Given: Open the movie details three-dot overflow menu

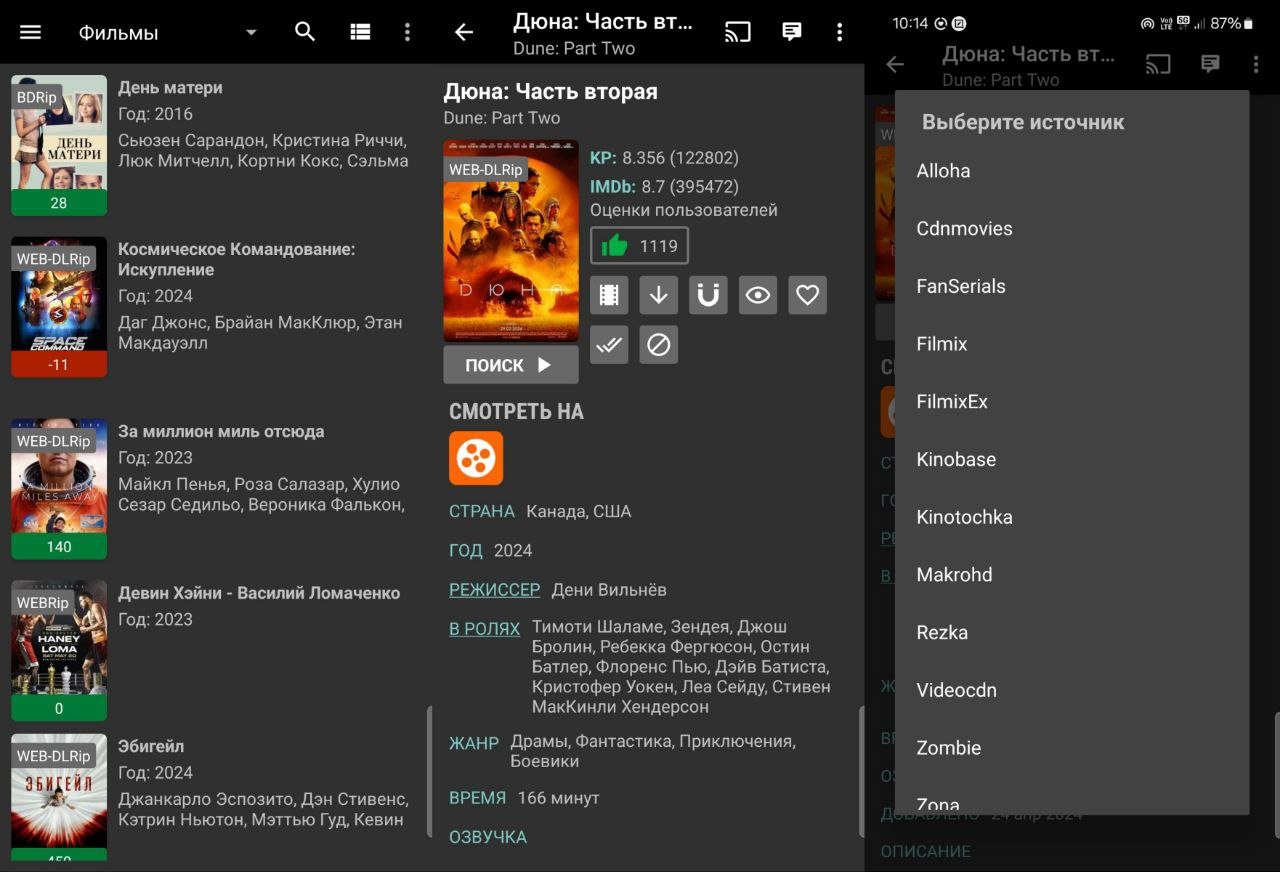Looking at the screenshot, I should (x=839, y=32).
